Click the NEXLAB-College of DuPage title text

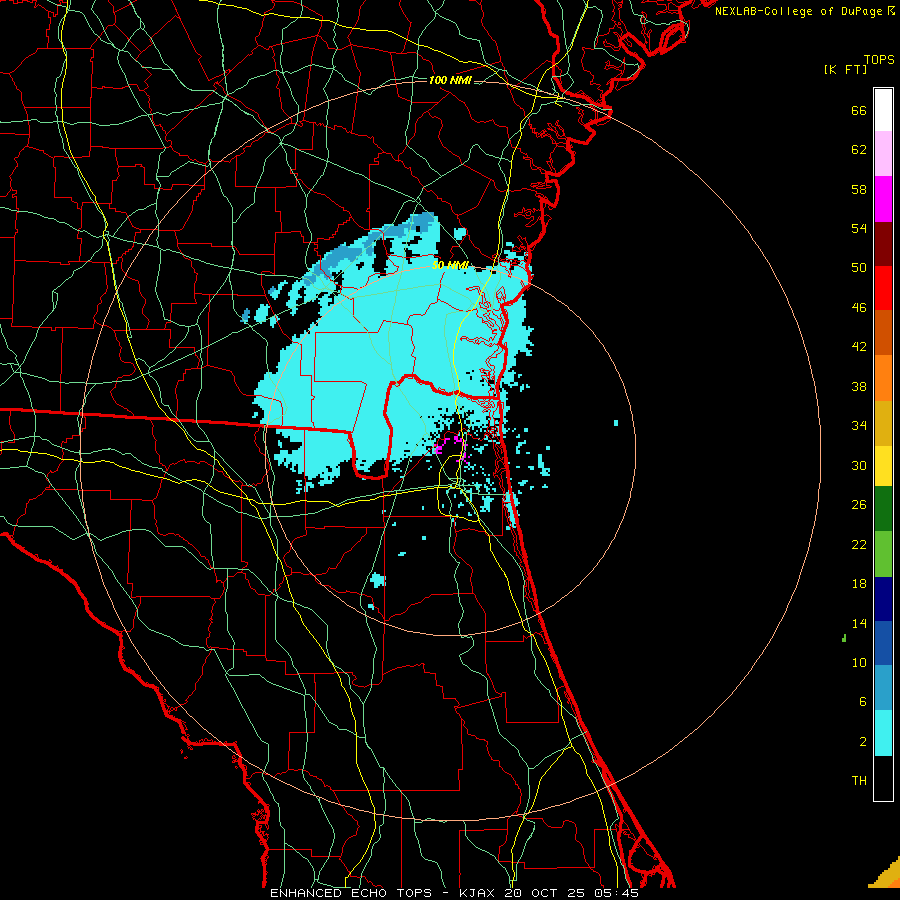tap(800, 11)
